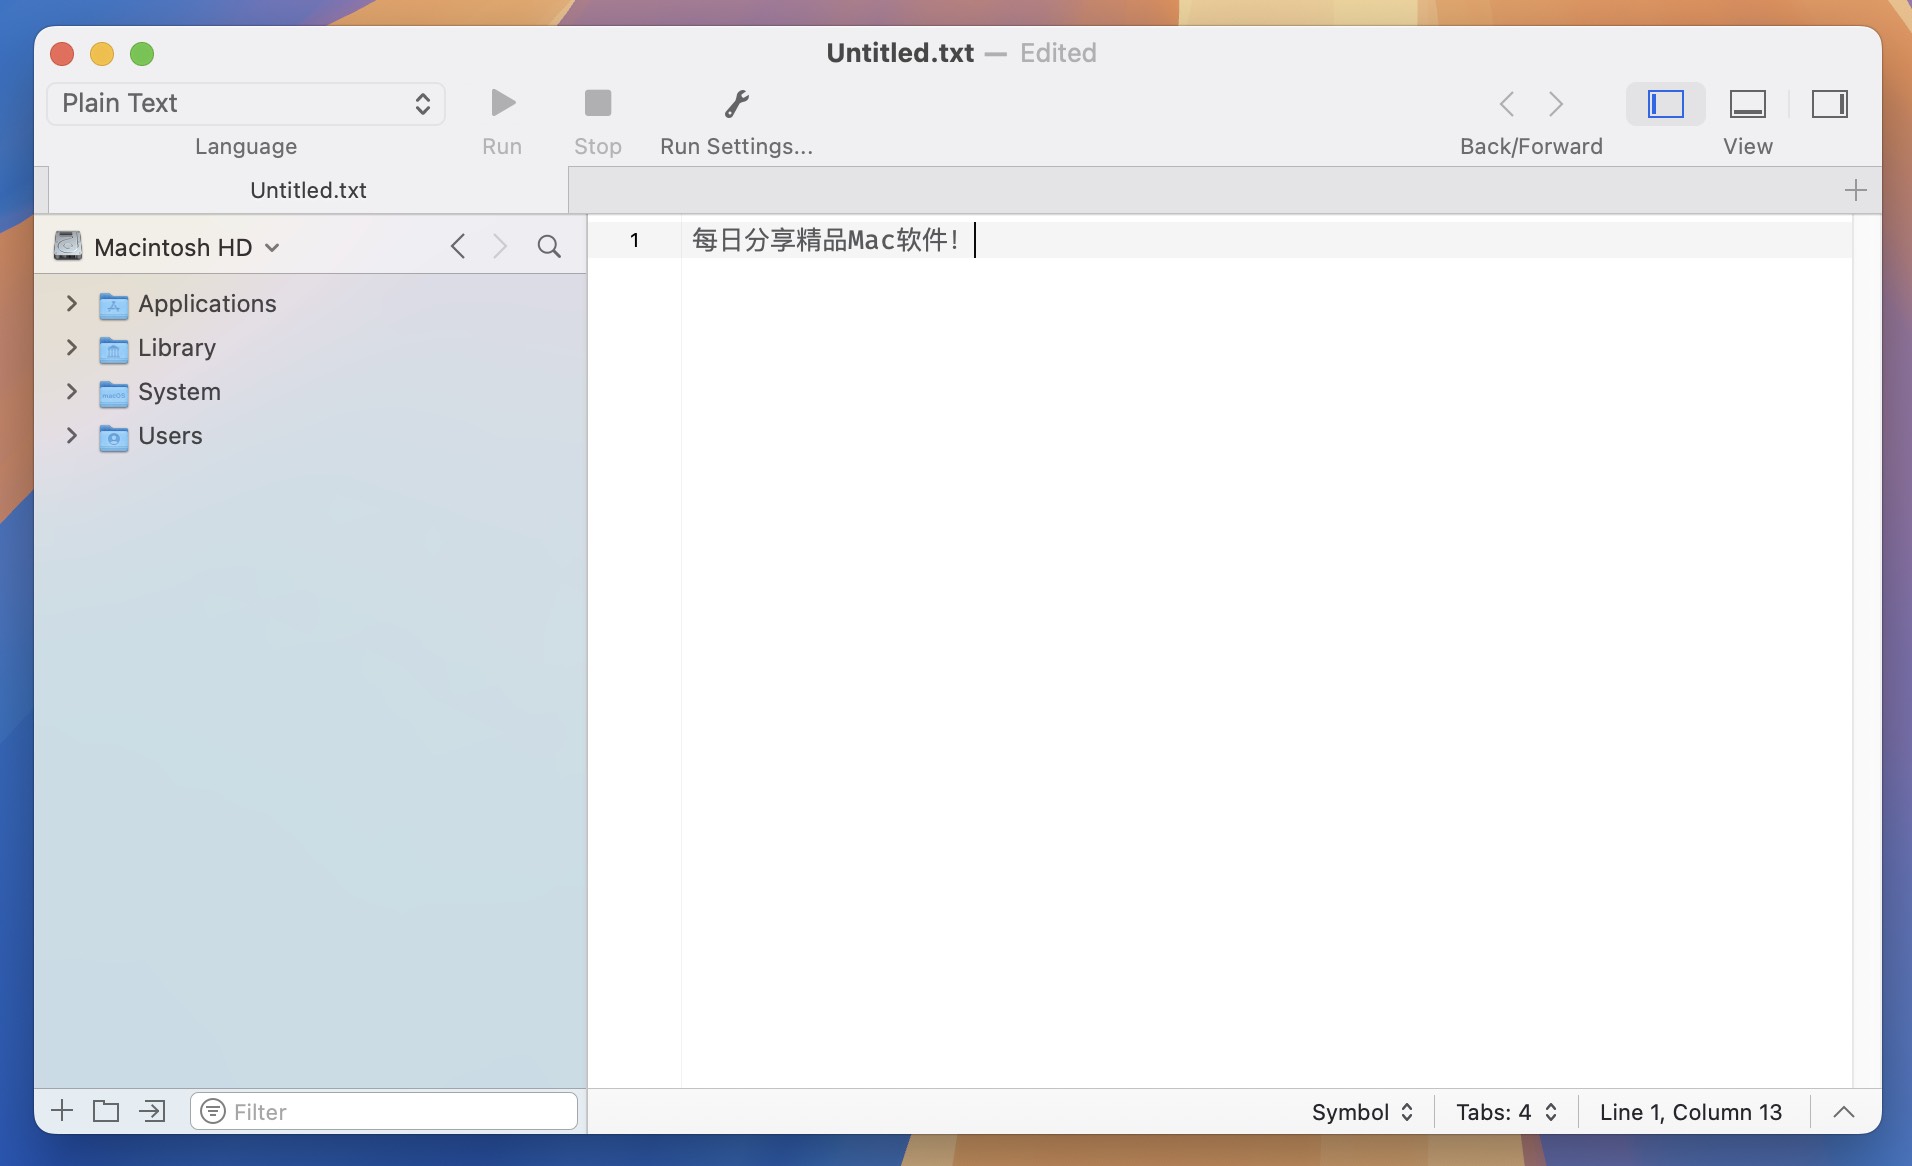Select the Users folder row
1912x1166 pixels.
[310, 436]
